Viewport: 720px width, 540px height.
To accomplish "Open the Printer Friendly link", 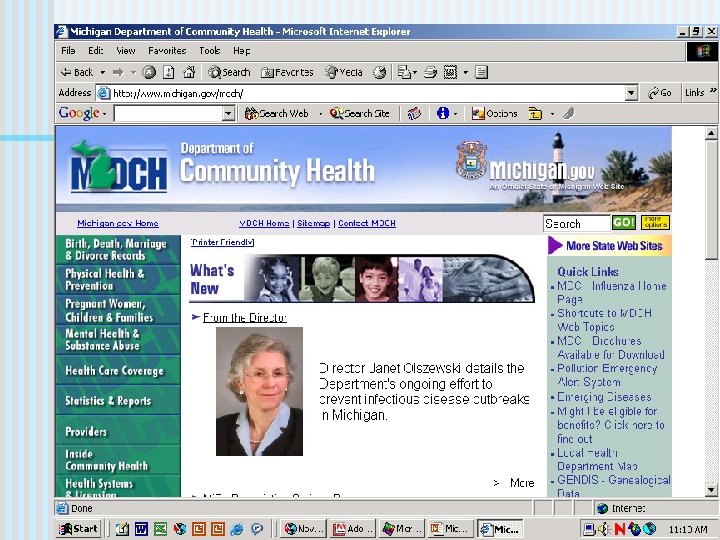I will tap(222, 242).
